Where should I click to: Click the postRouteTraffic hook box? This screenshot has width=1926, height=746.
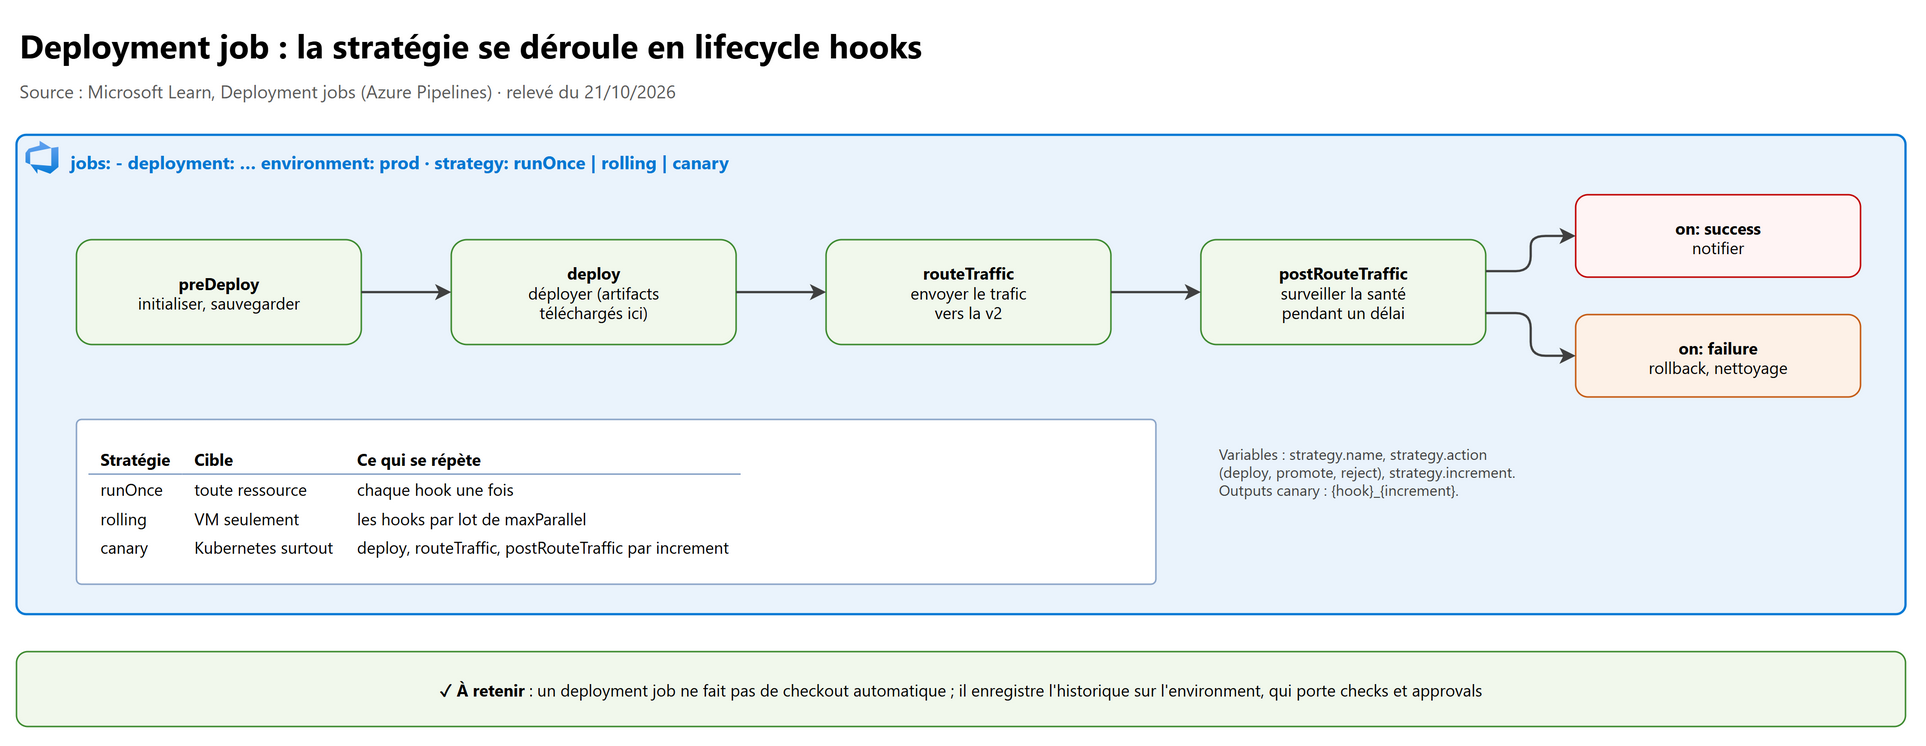click(x=1343, y=292)
